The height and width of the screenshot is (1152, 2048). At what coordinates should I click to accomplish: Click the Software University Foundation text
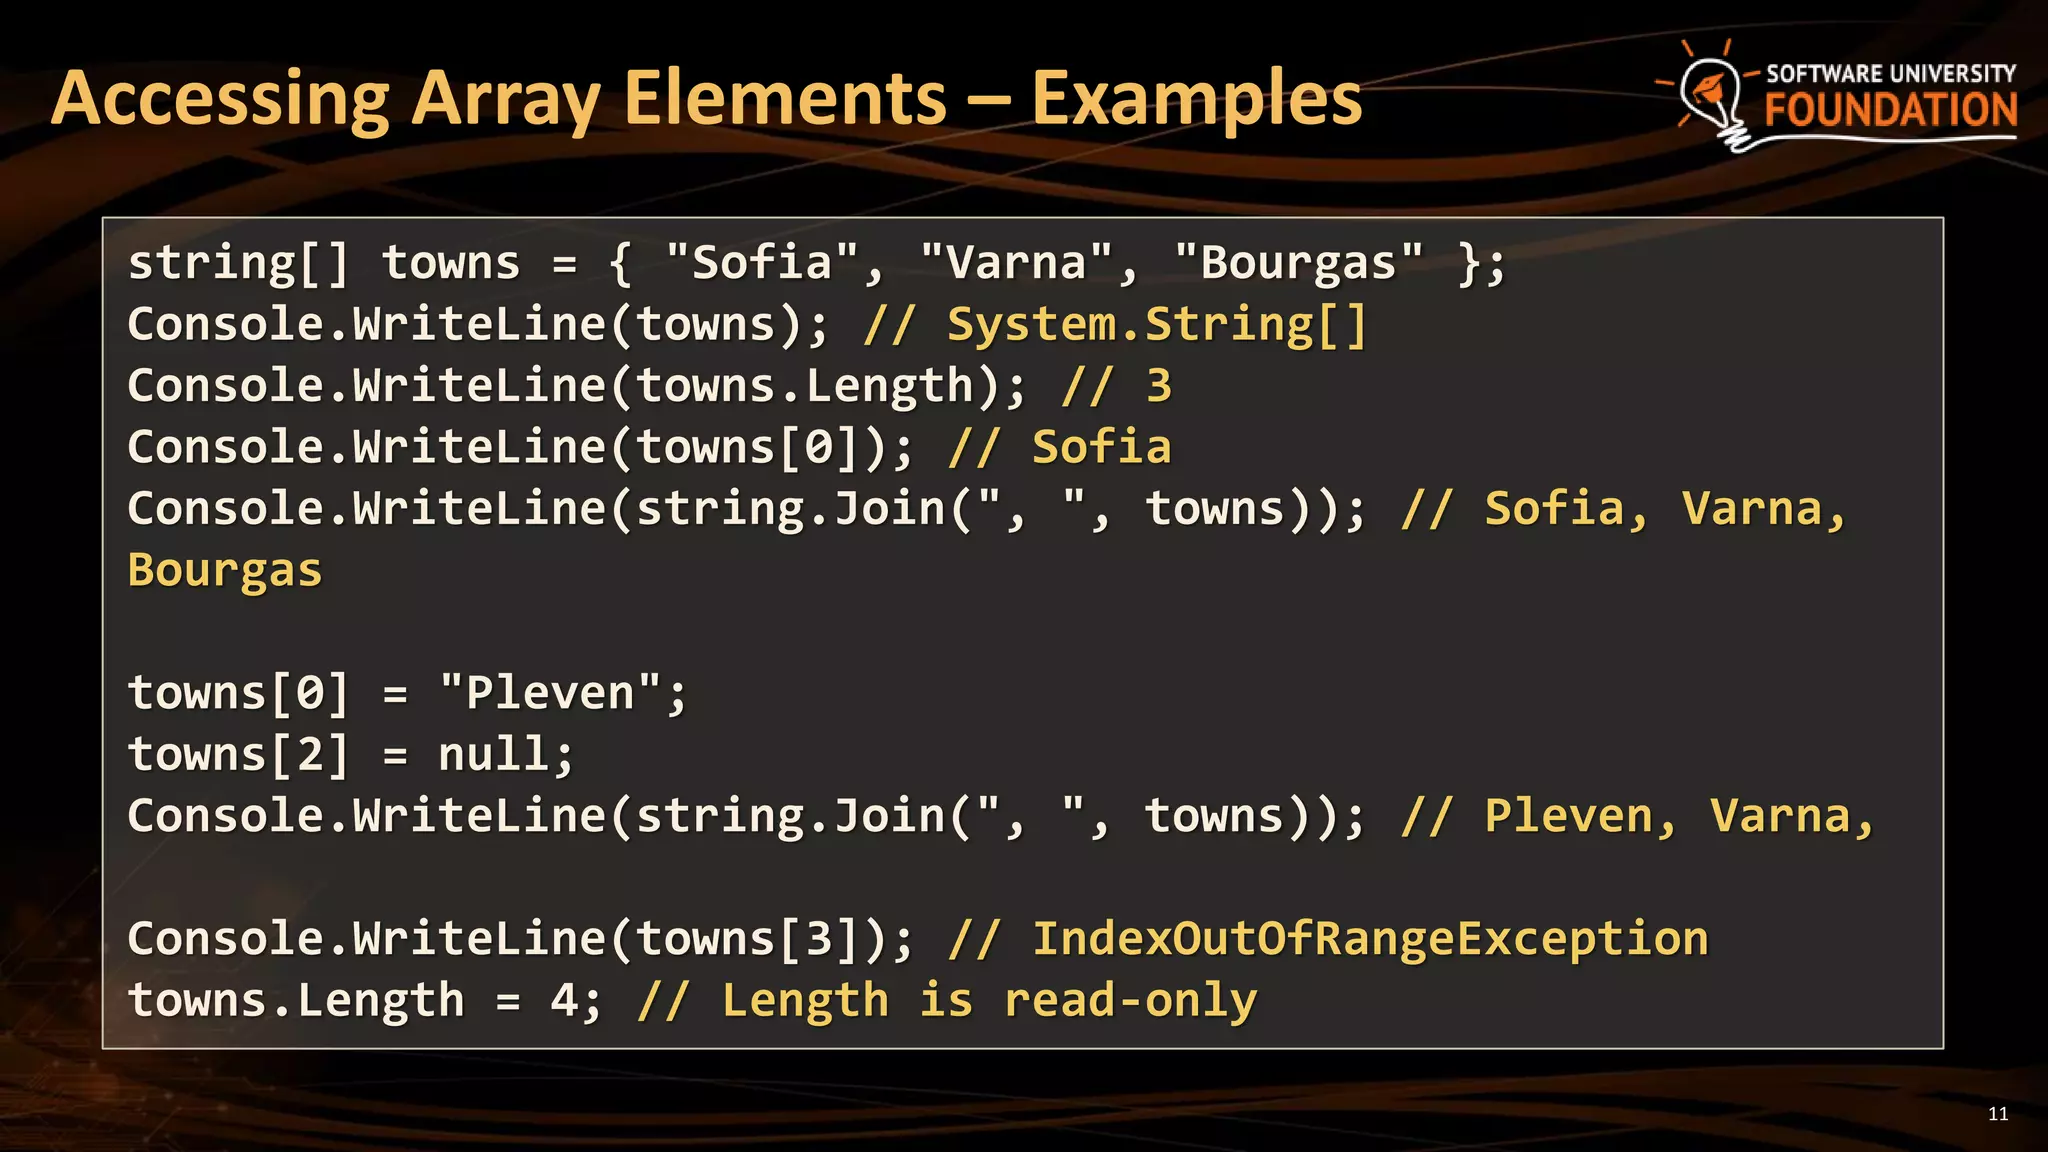tap(1890, 74)
